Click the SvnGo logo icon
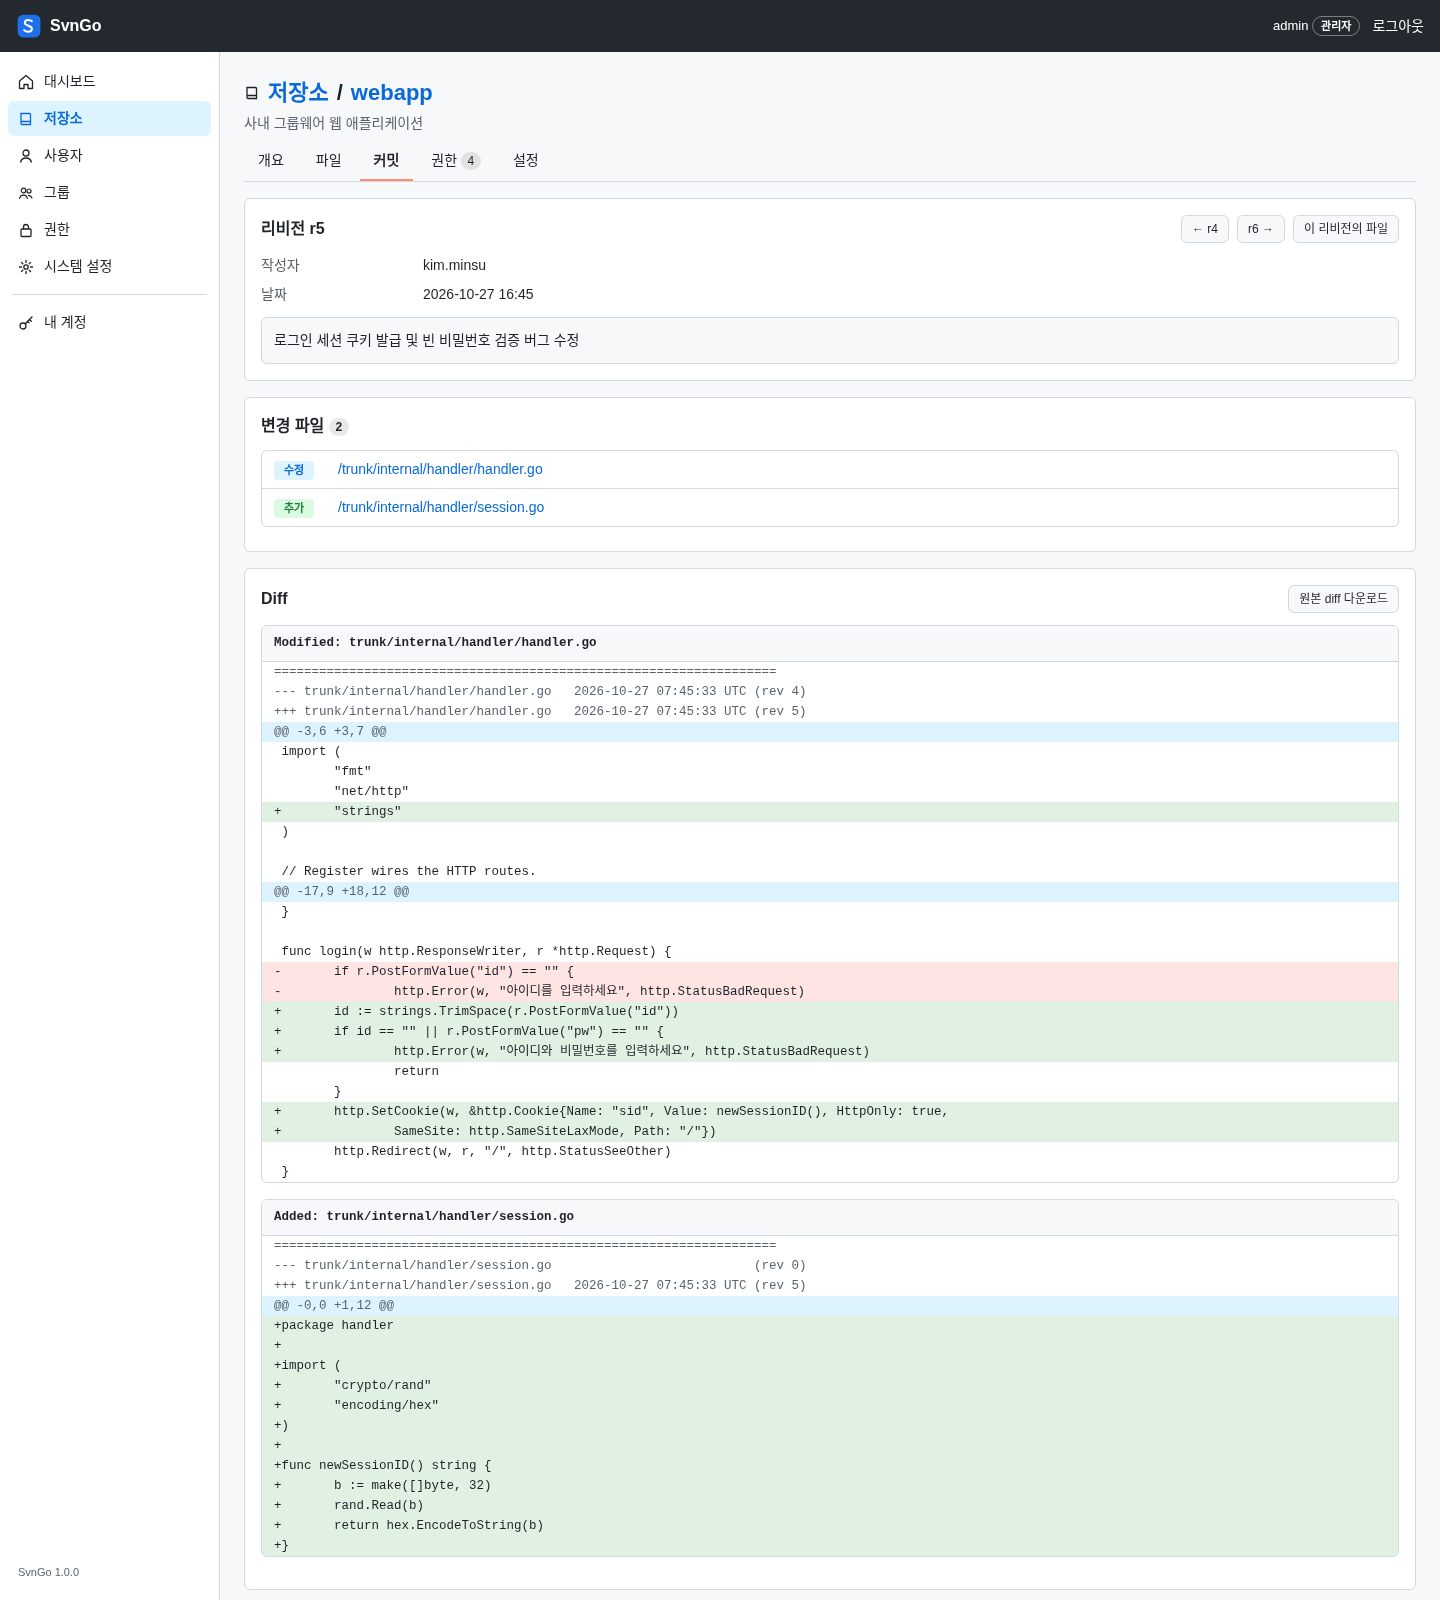The height and width of the screenshot is (1600, 1440). 28,26
